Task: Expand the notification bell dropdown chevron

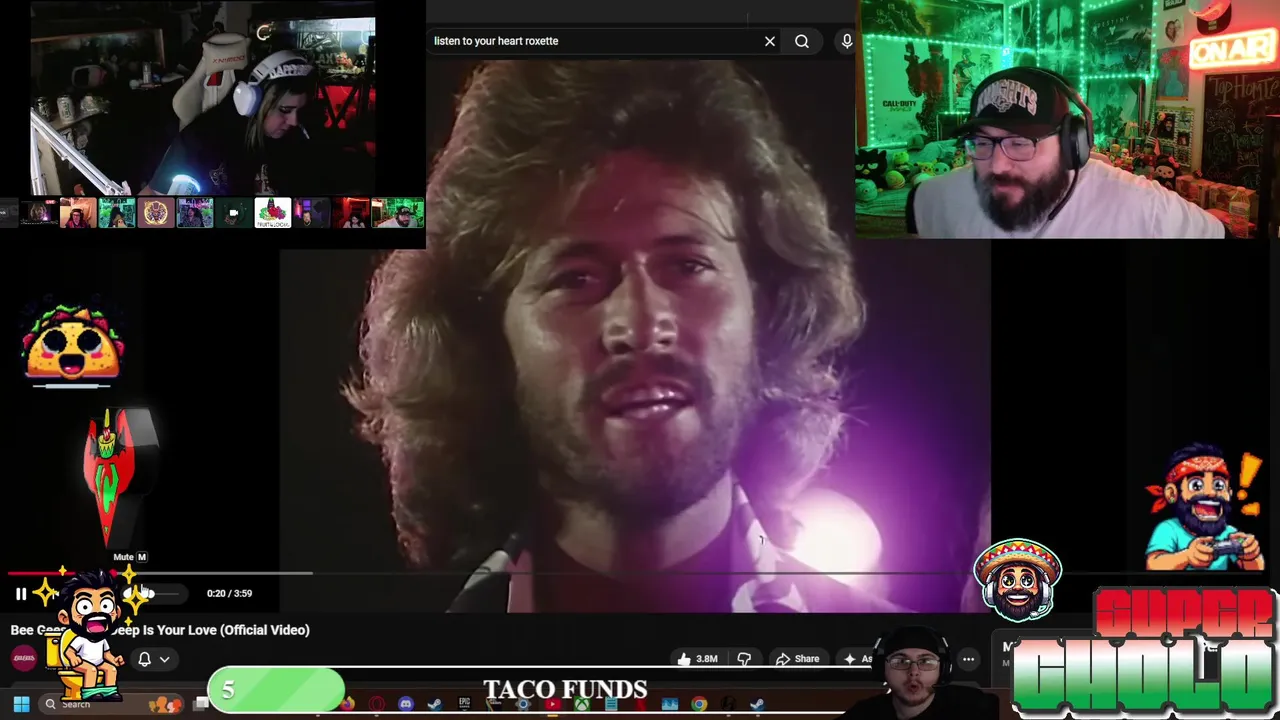Action: 164,659
